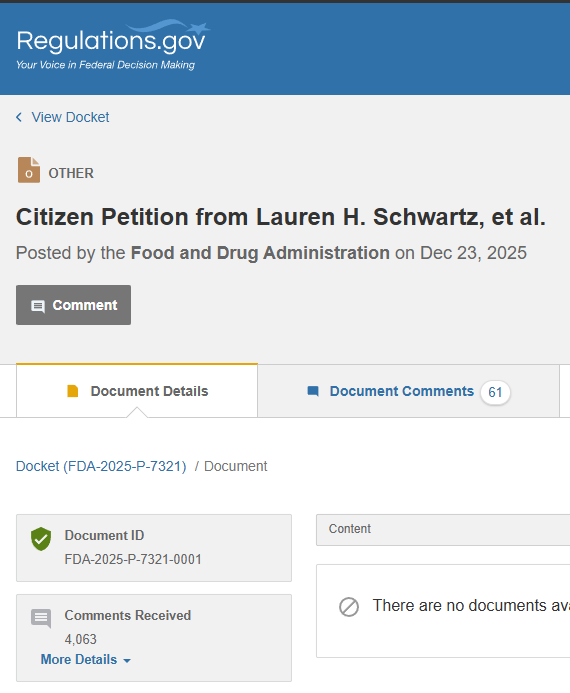Click the OTHER document type icon
This screenshot has width=570, height=693.
click(29, 170)
